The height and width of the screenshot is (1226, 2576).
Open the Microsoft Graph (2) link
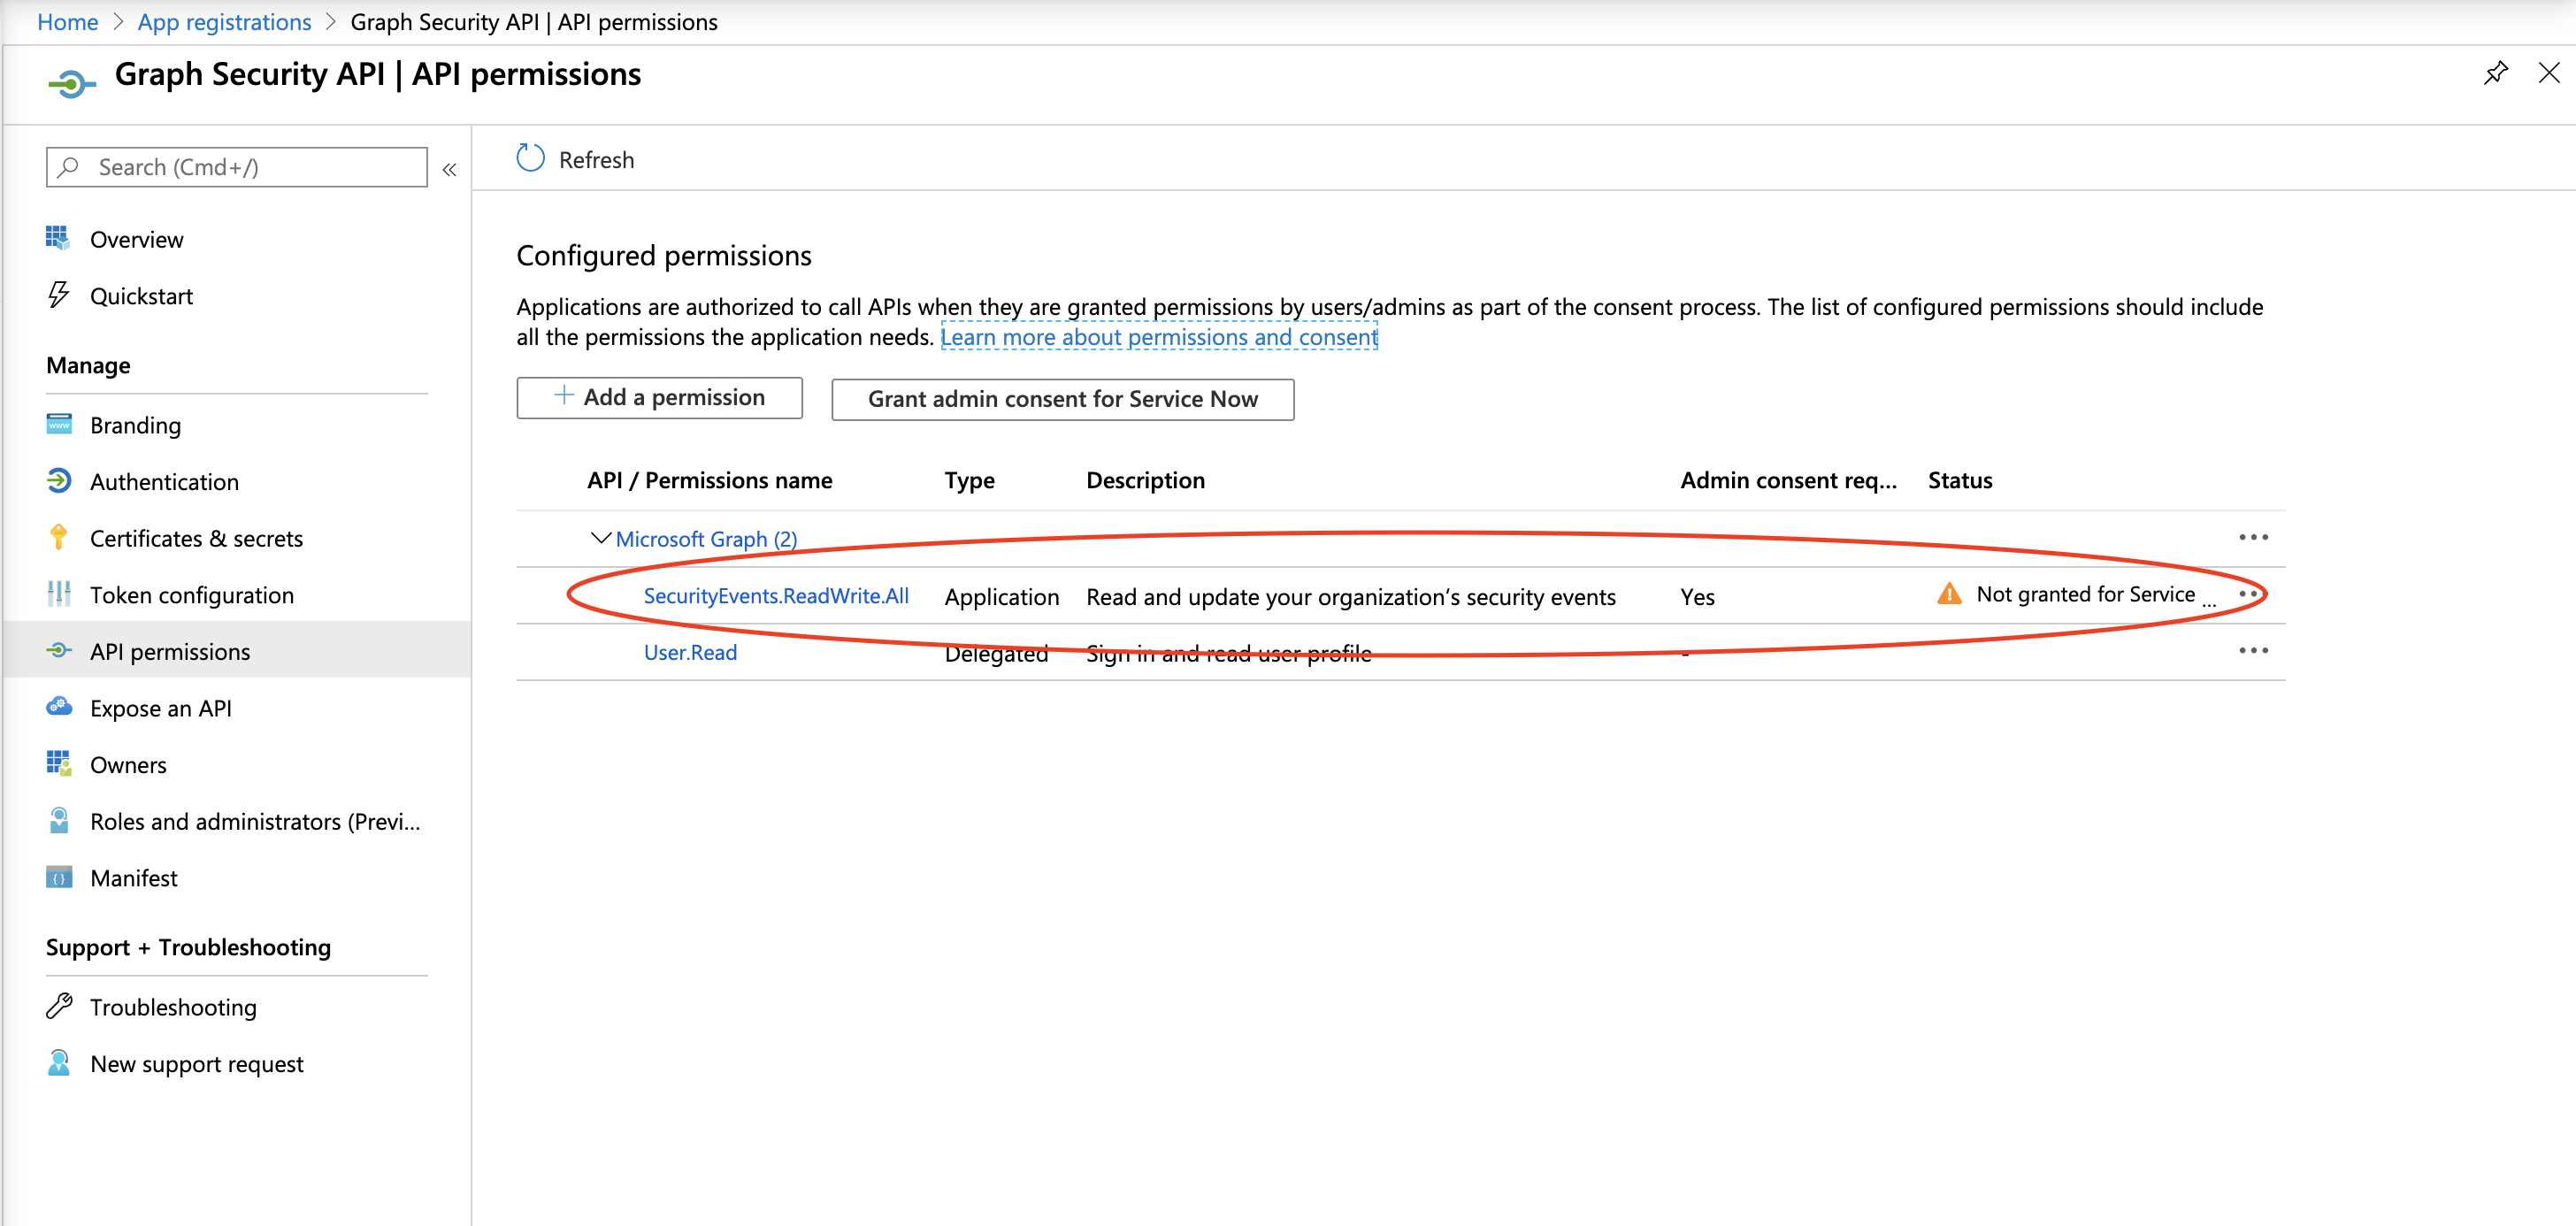[x=707, y=538]
